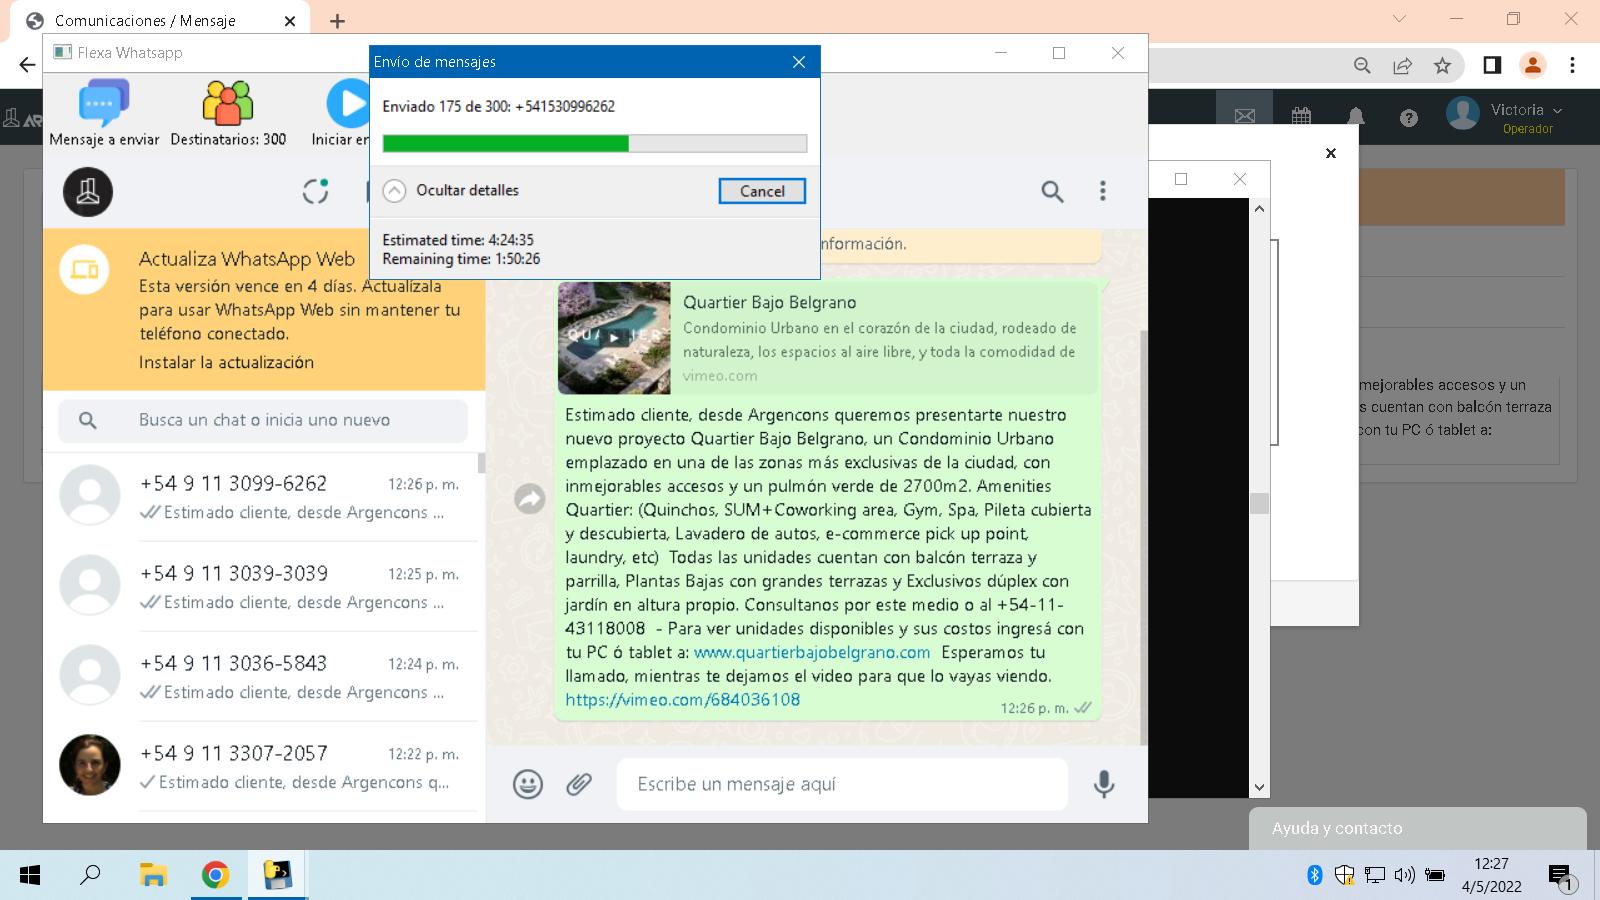Viewport: 1600px width, 900px height.
Task: Click the sending progress bar
Action: pos(594,143)
